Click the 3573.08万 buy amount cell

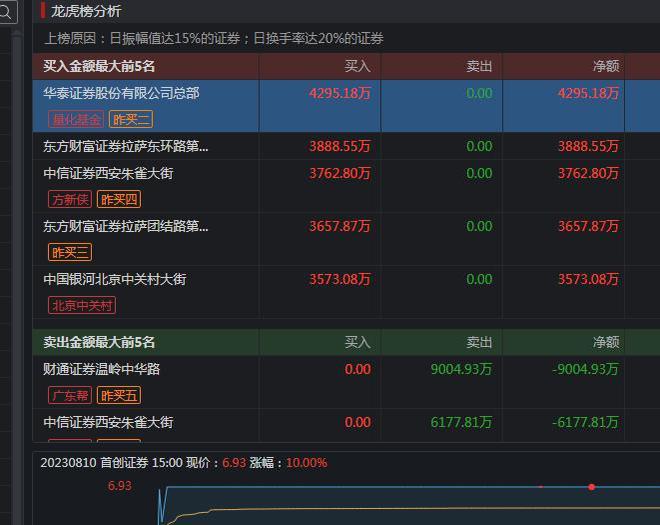tap(340, 279)
